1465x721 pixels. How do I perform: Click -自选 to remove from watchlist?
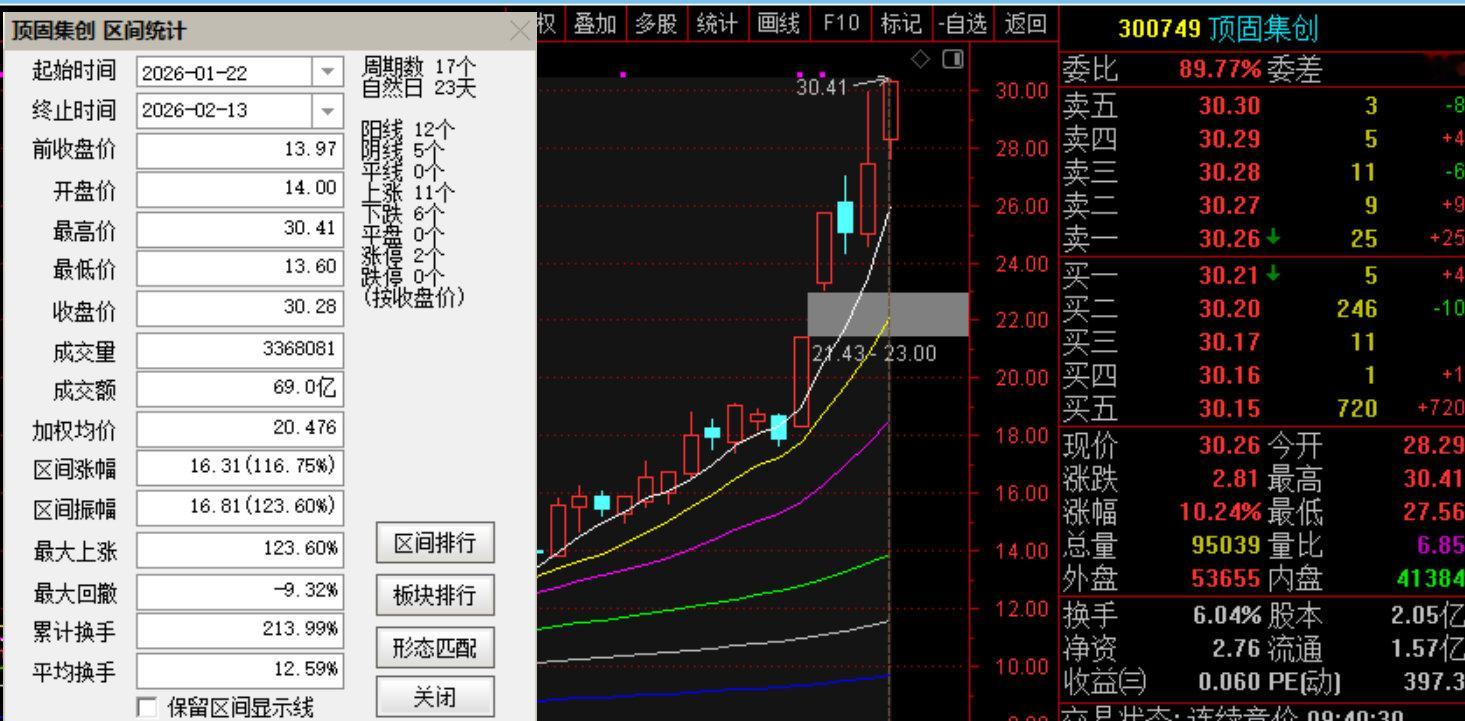tap(963, 22)
